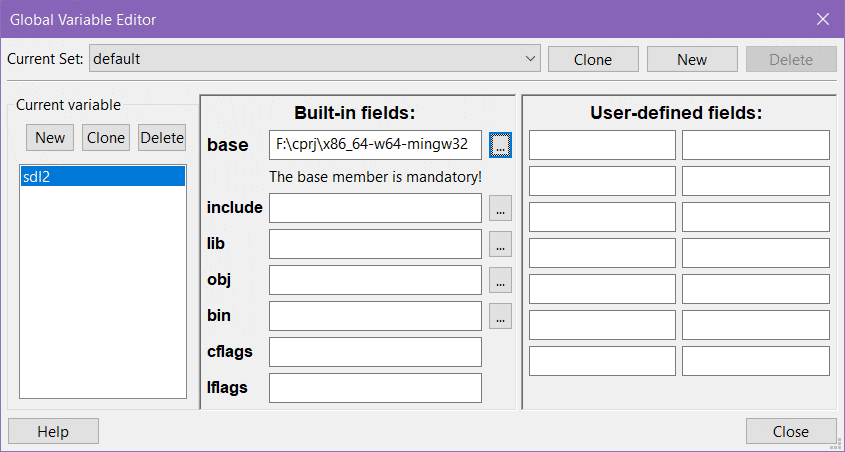845x452 pixels.
Task: Clone the current variable set
Action: (593, 59)
